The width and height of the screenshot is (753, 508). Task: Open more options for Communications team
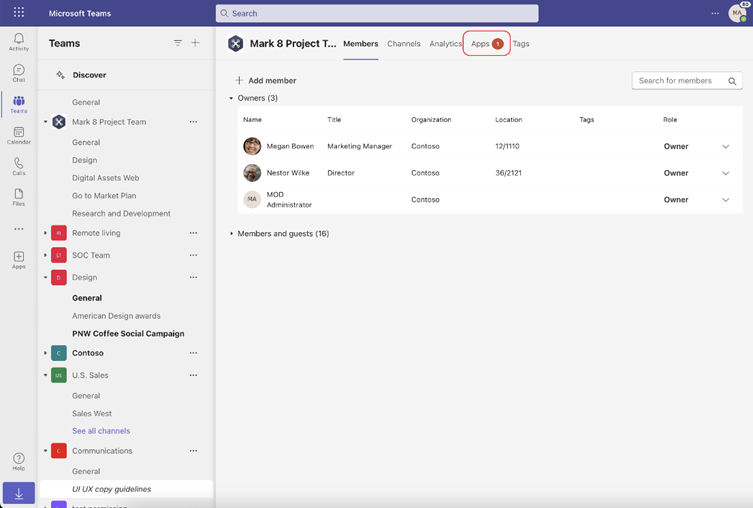[x=193, y=451]
